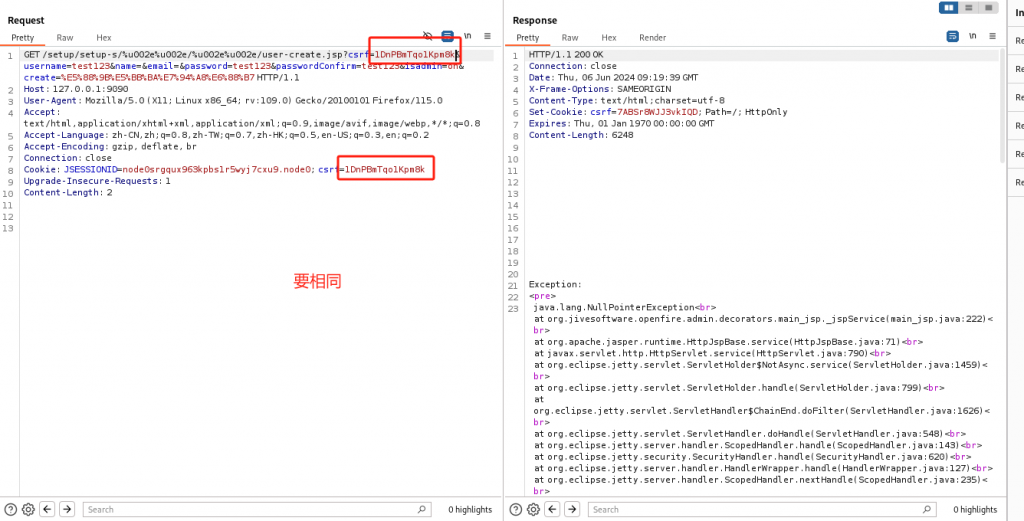
Task: Click the 'Accept-Language' header line
Action: [227, 135]
